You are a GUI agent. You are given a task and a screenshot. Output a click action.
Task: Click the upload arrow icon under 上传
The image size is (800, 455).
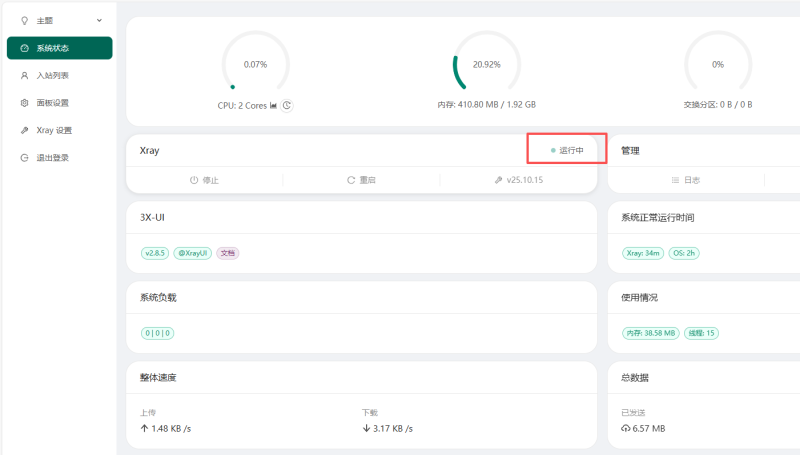(144, 428)
